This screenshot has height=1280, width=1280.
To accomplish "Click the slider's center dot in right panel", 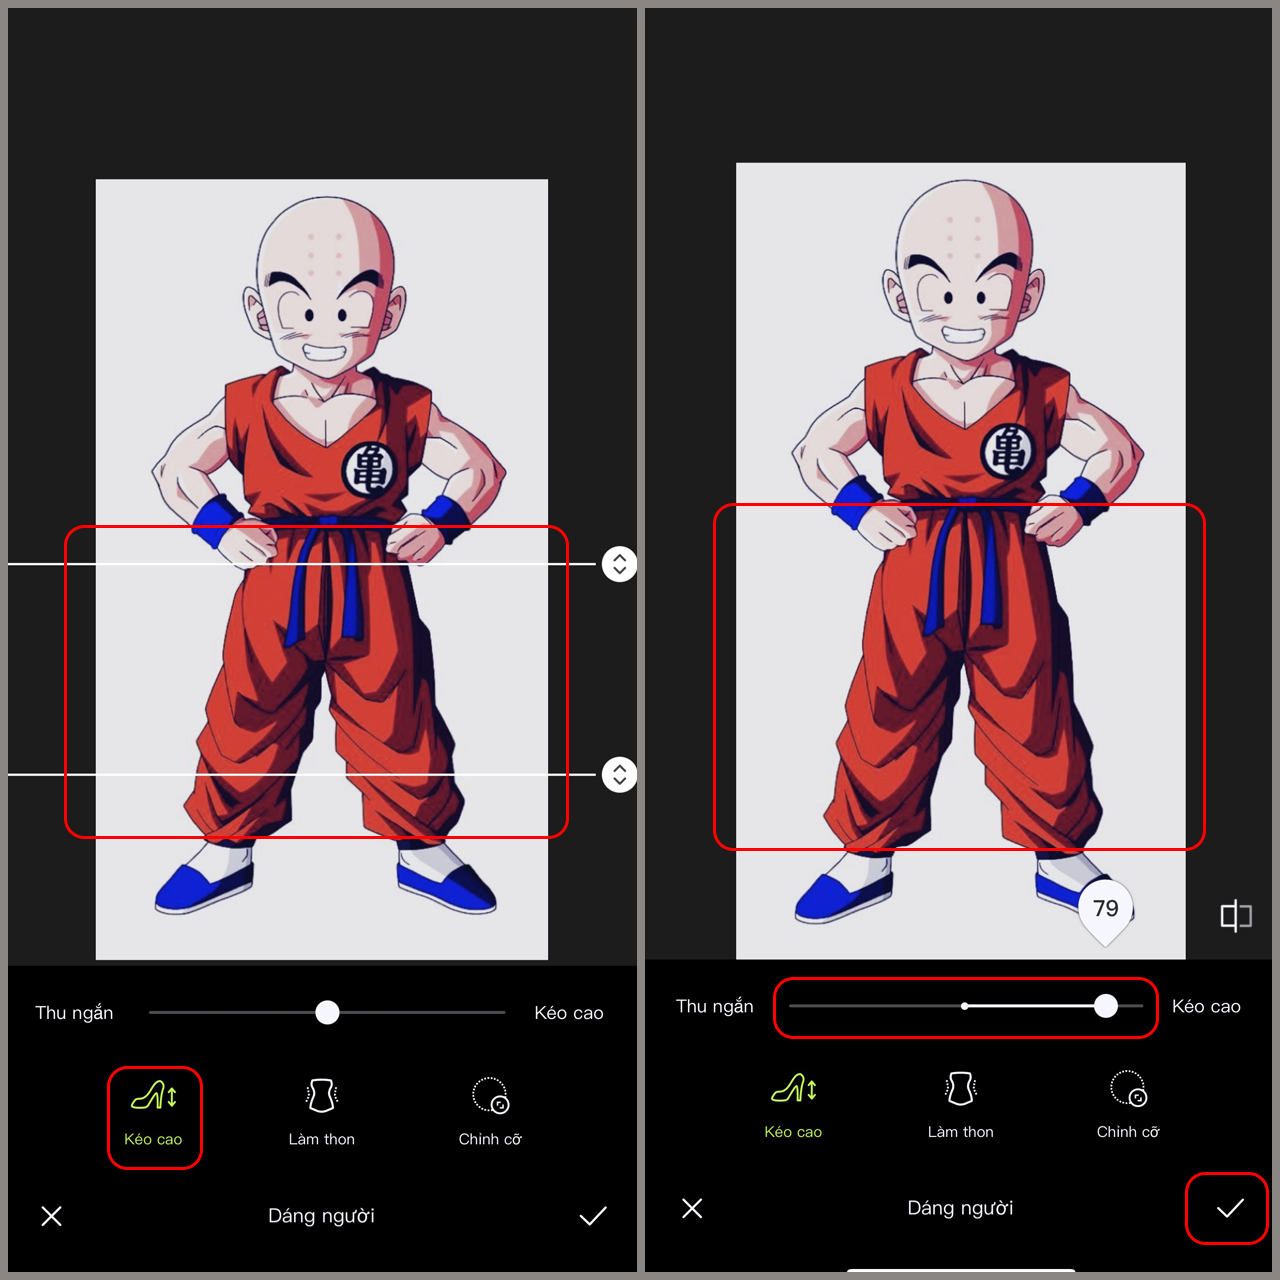I will point(964,1006).
